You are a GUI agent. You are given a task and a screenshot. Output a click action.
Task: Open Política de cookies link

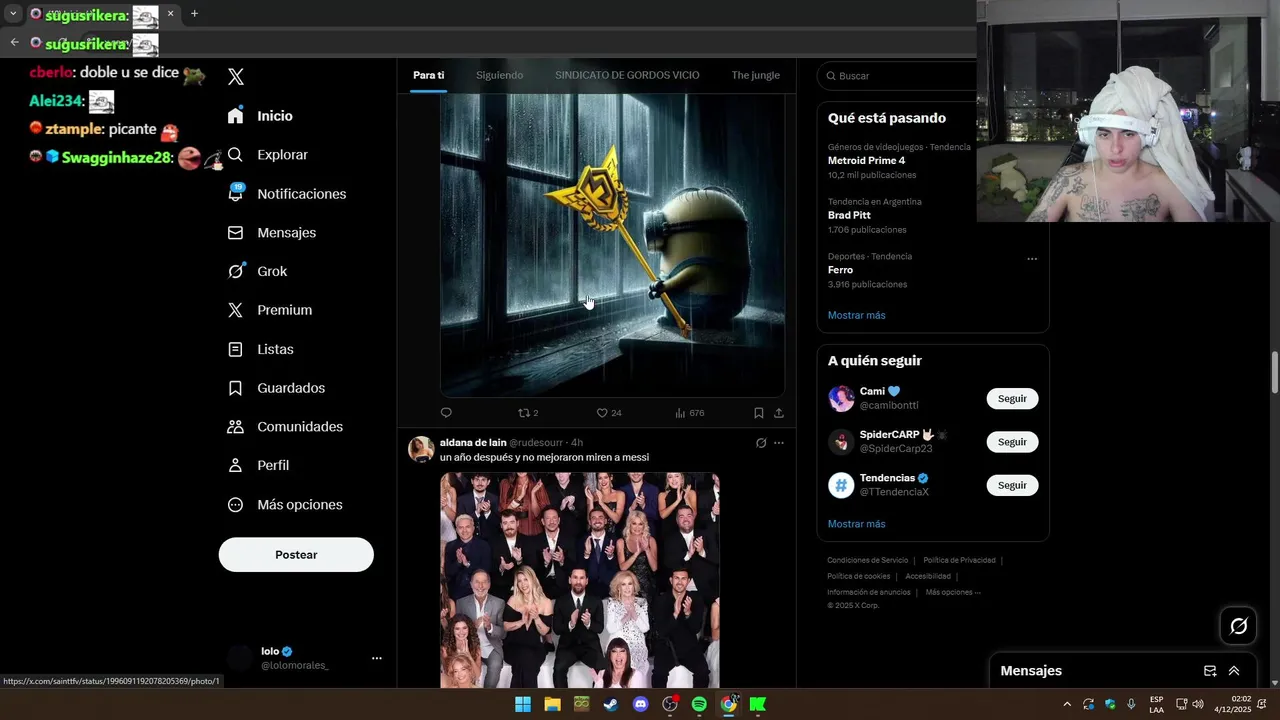coord(858,576)
